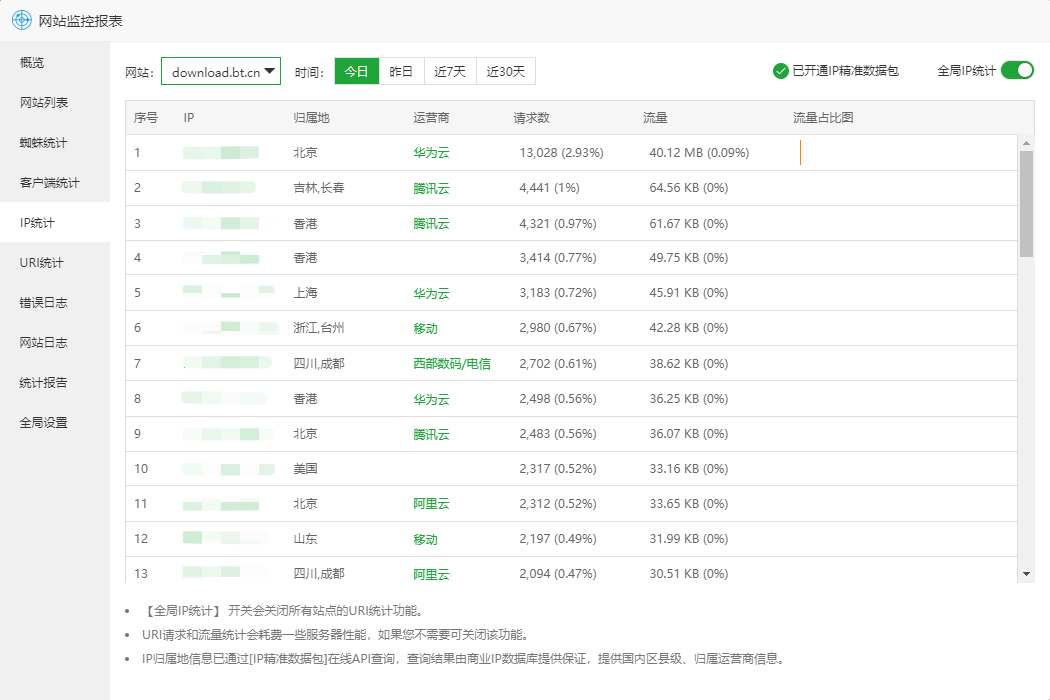The image size is (1050, 700).
Task: Click the 已开通IP精准数据包 label
Action: [x=845, y=71]
